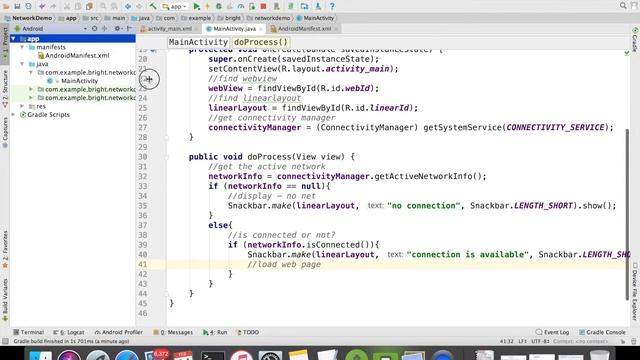
Task: Open Device File Explorer side tab
Action: (x=635, y=291)
